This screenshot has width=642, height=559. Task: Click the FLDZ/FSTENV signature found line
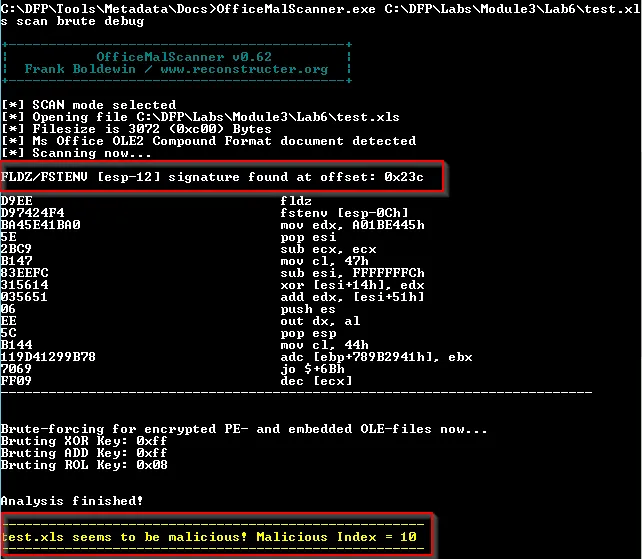coord(213,177)
